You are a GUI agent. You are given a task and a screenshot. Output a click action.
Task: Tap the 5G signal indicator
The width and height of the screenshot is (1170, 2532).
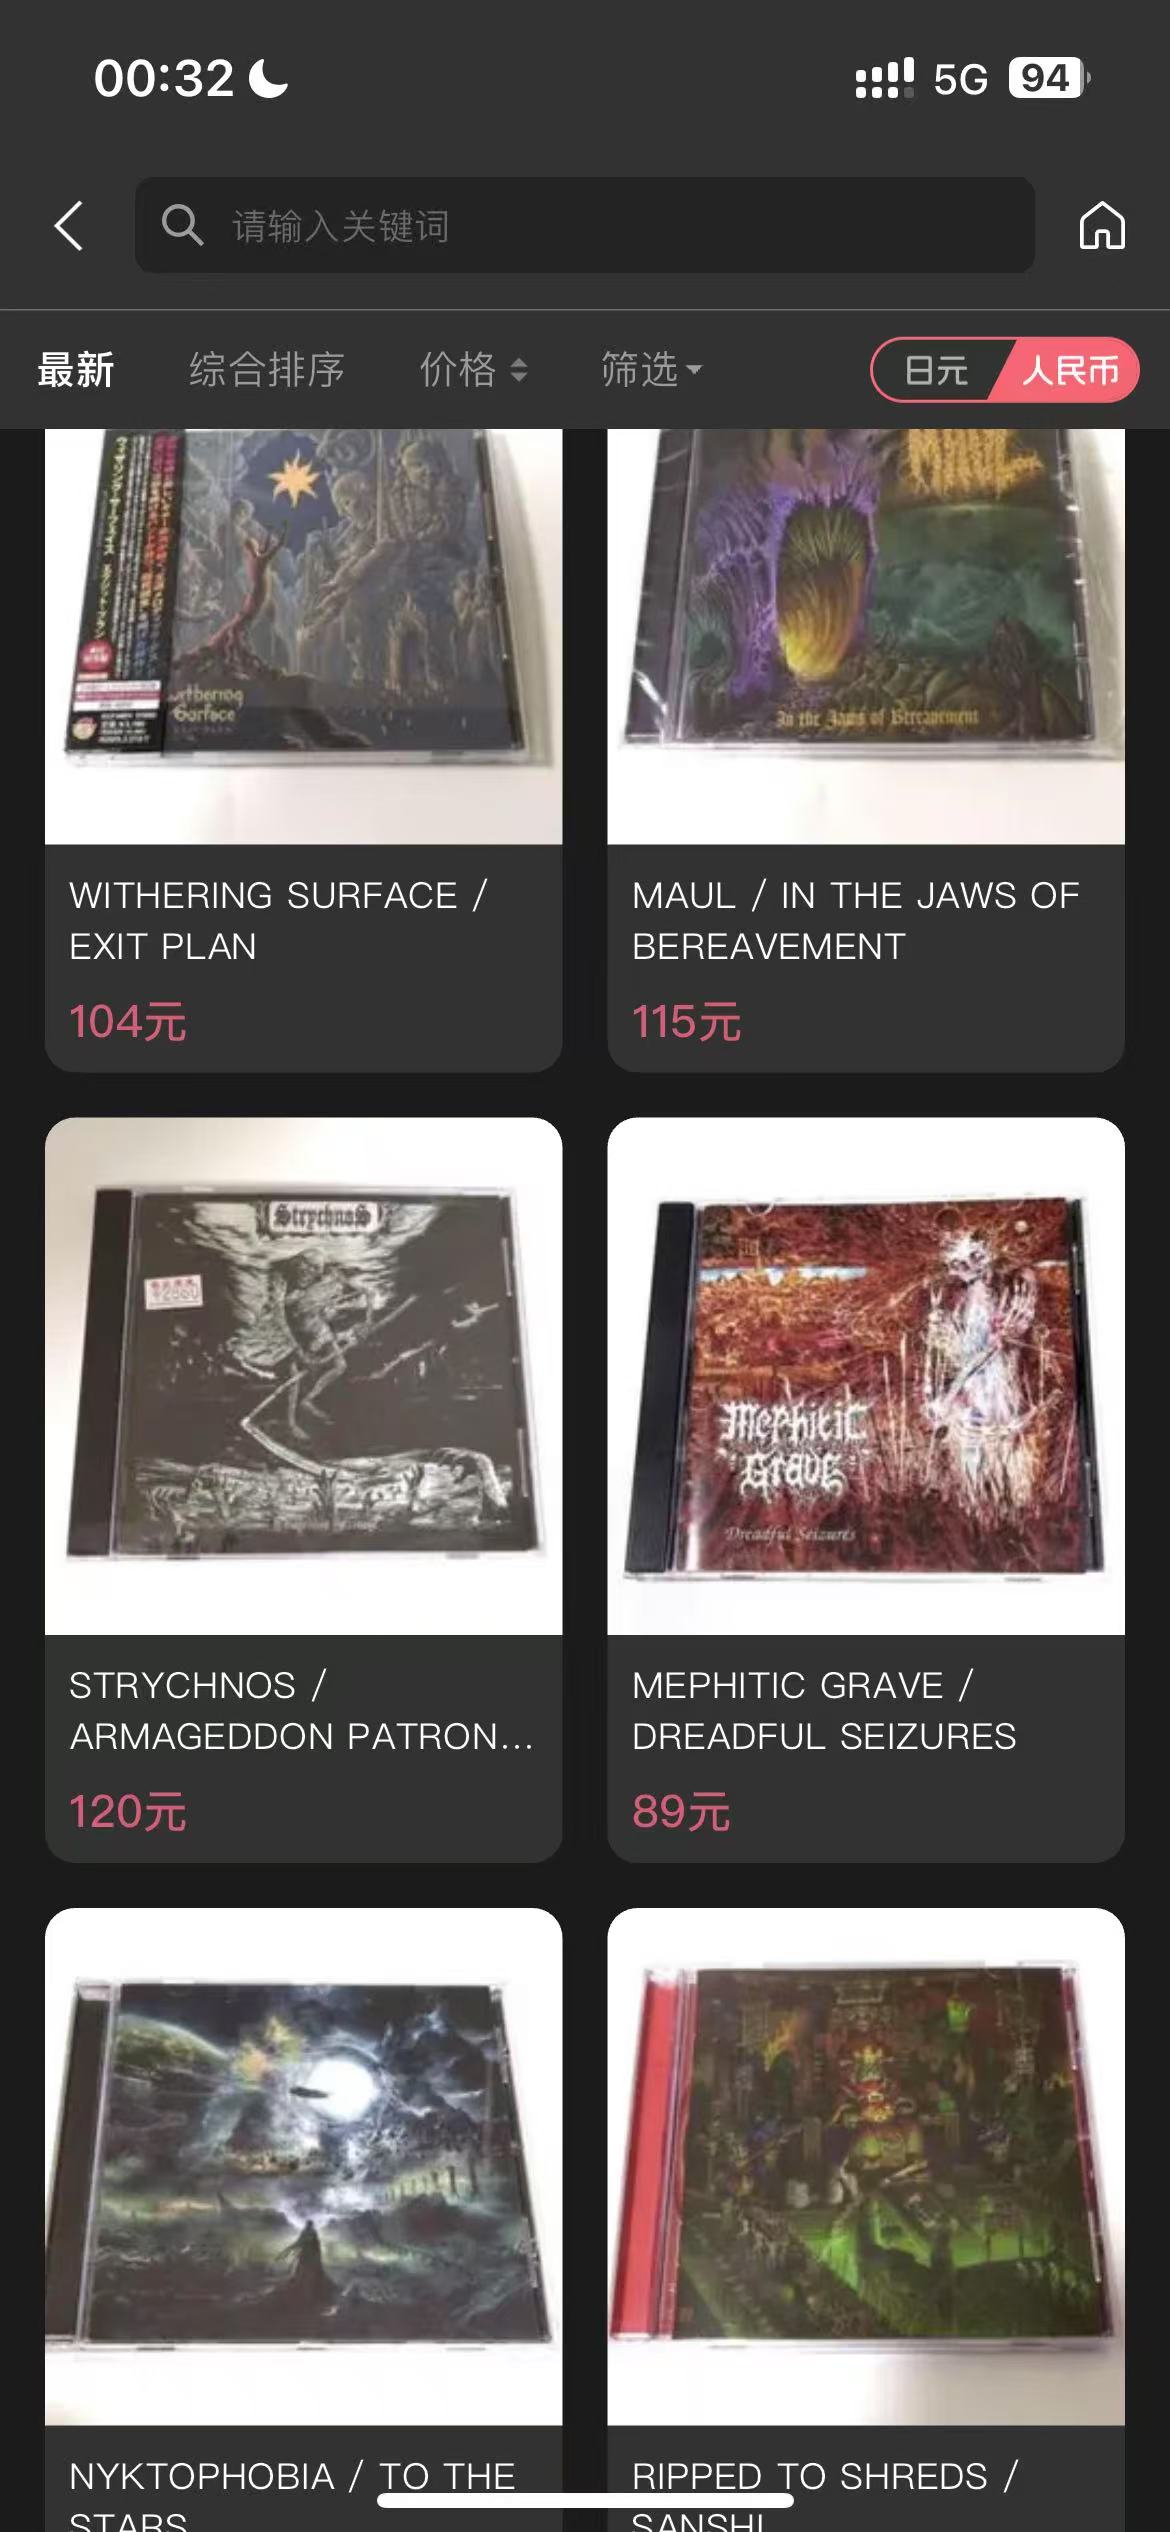pos(960,79)
